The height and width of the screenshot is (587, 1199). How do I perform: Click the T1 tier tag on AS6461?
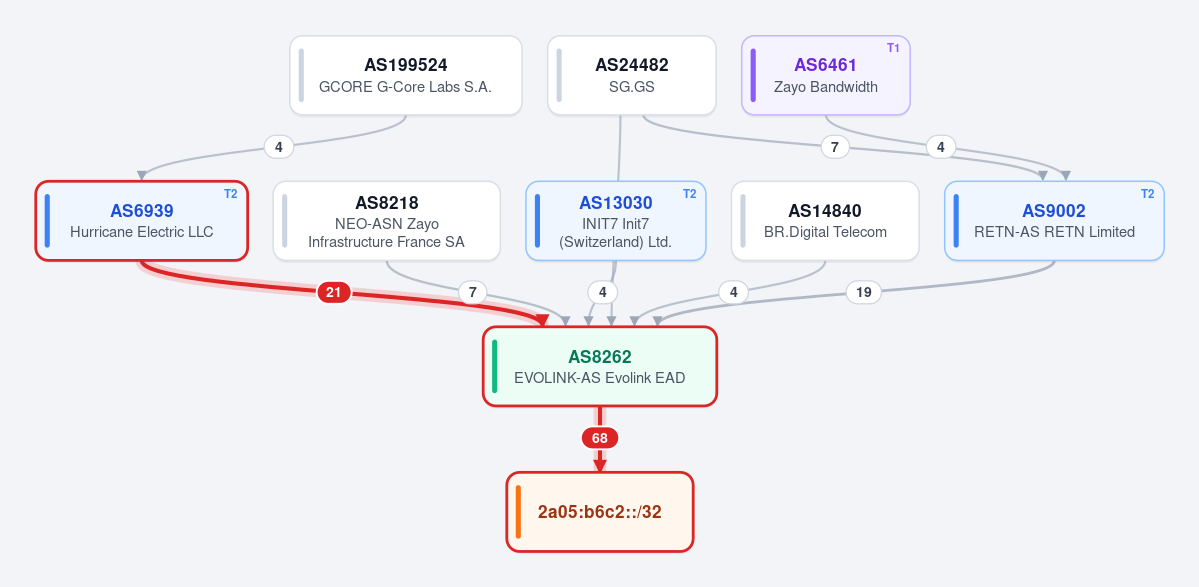coord(893,48)
